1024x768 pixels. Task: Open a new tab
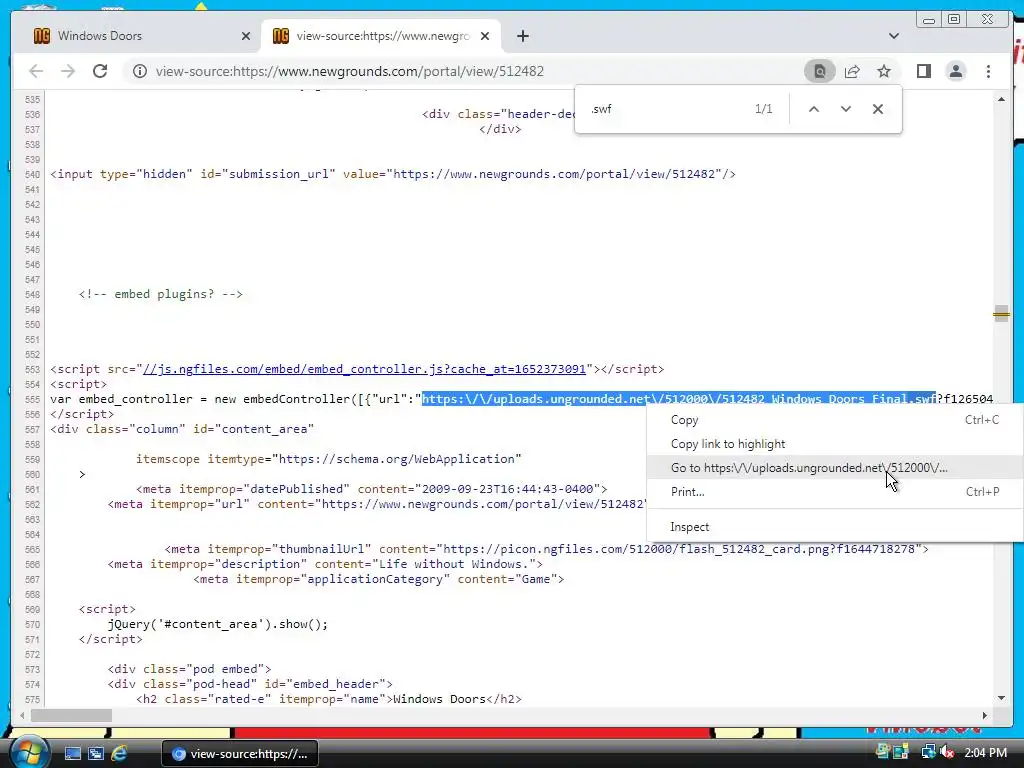(x=522, y=36)
